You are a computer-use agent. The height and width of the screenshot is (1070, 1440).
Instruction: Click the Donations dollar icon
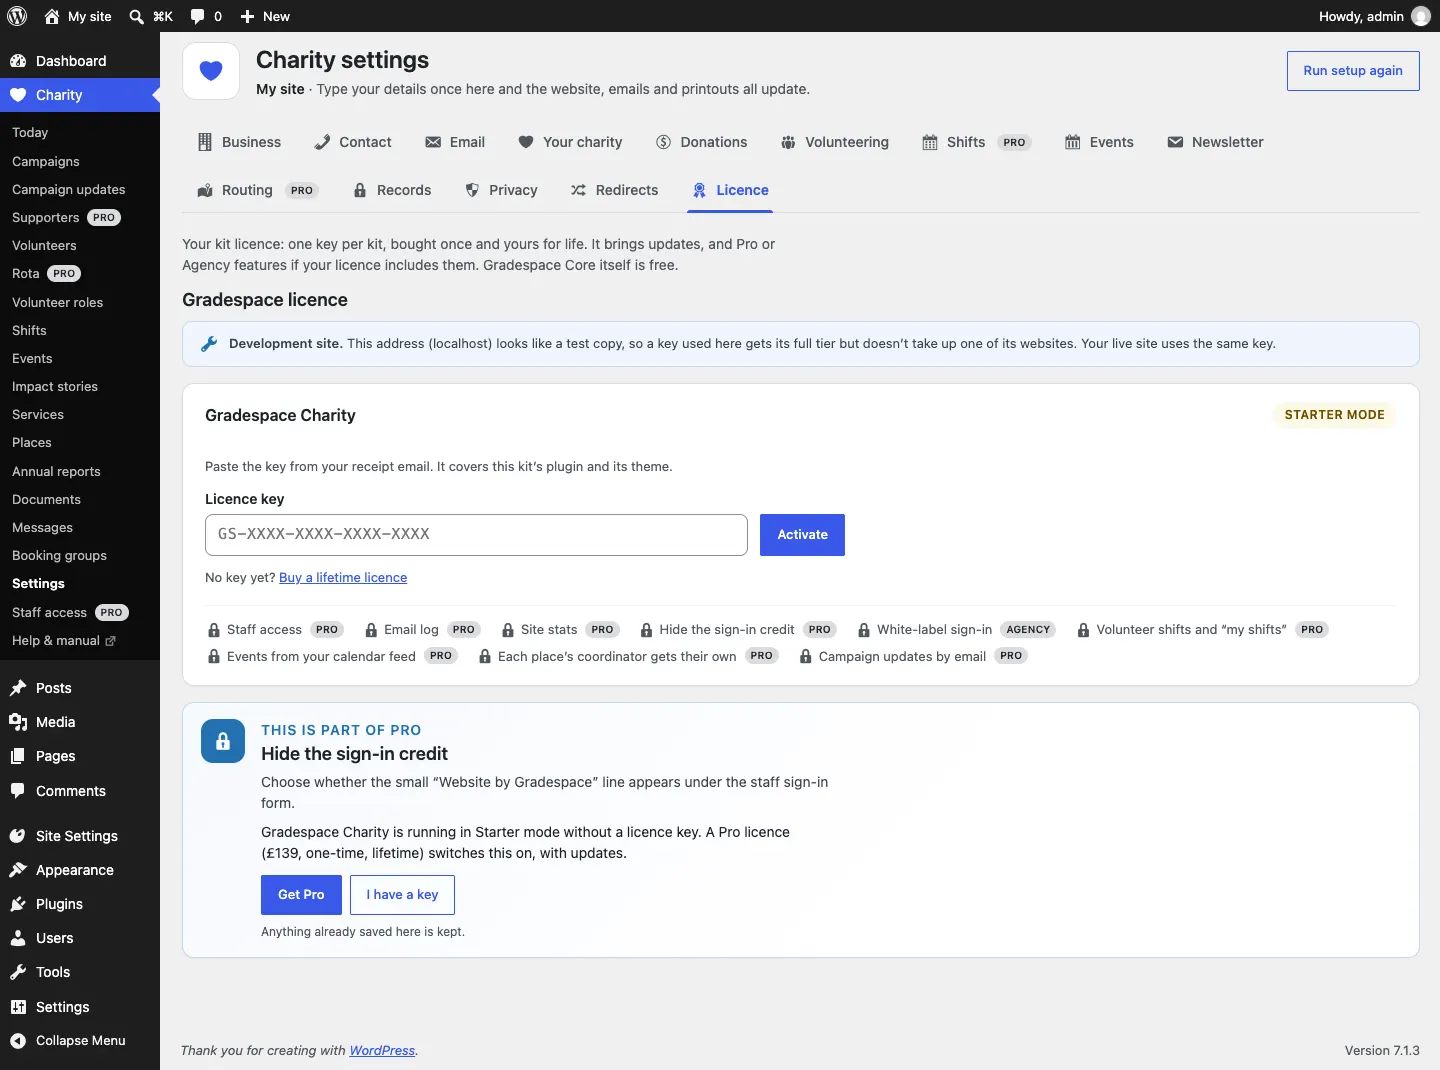click(x=663, y=142)
